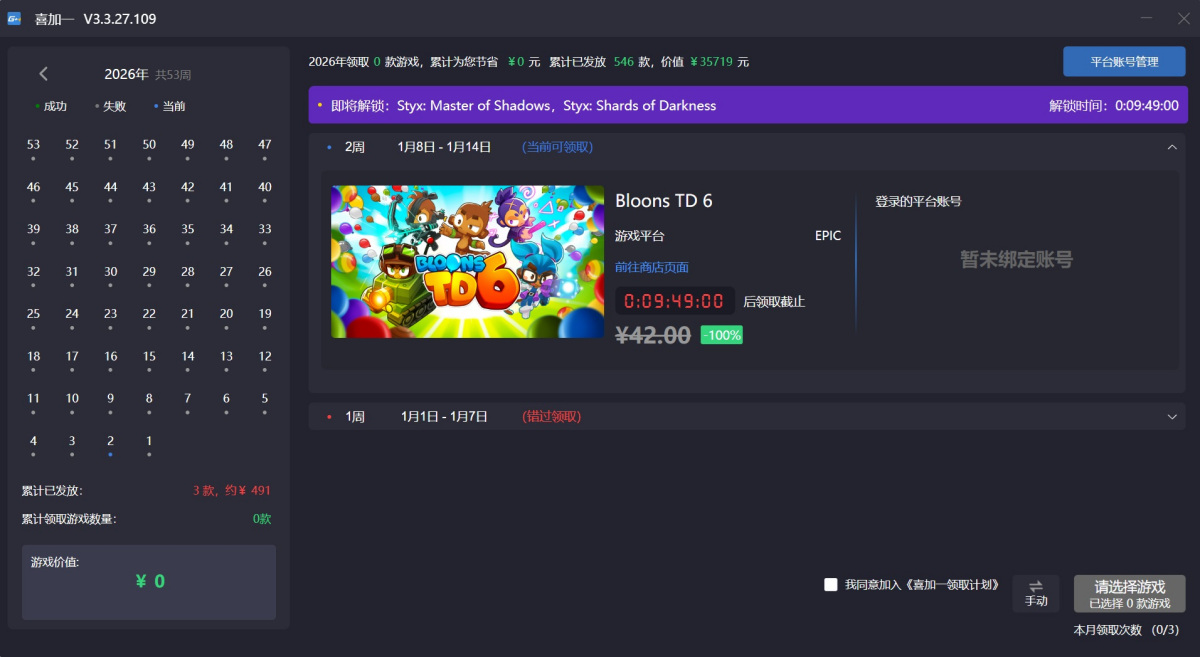This screenshot has width=1200, height=657.
Task: Check 我同意加入《喜加一领取计划》 checkbox
Action: [830, 585]
